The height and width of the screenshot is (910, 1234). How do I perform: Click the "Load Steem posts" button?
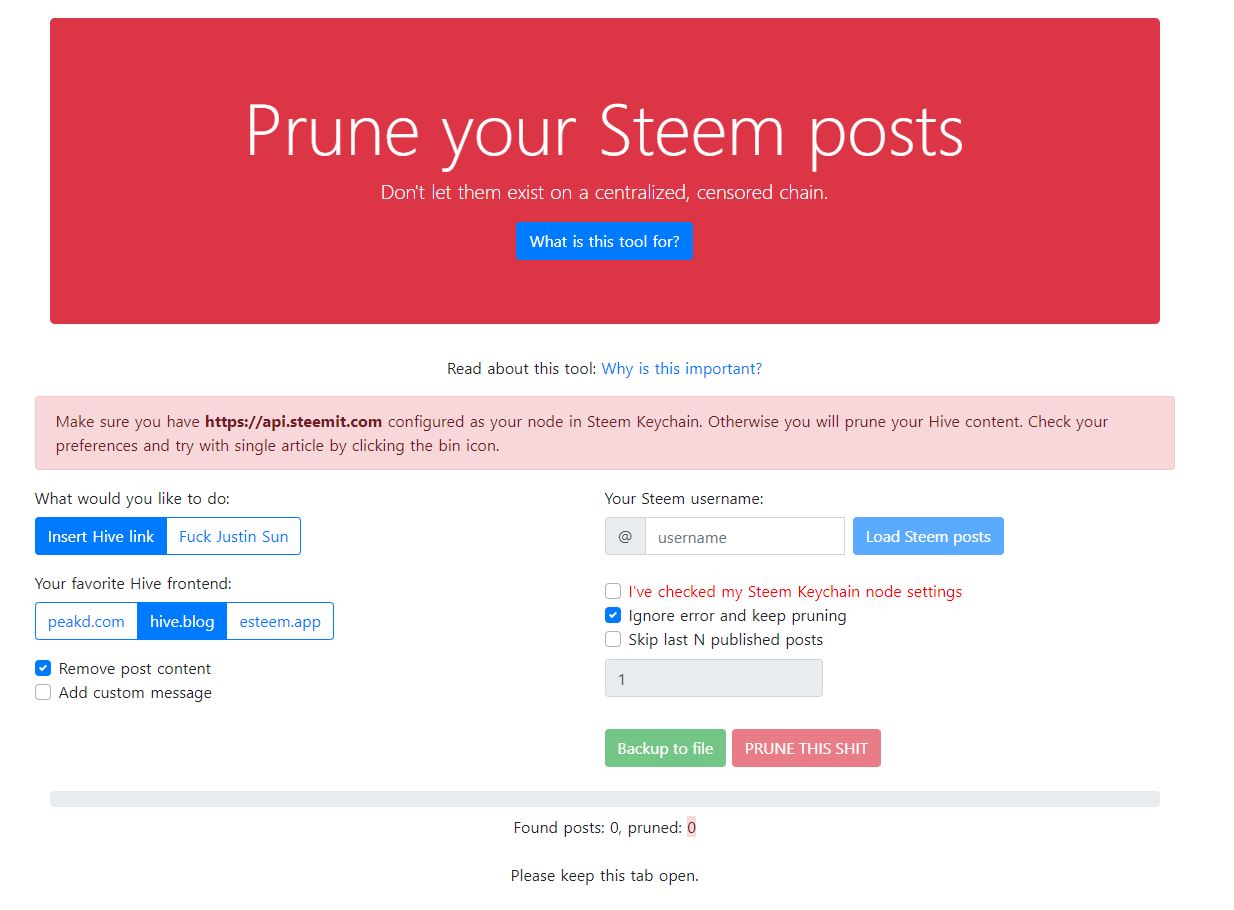pyautogui.click(x=928, y=536)
